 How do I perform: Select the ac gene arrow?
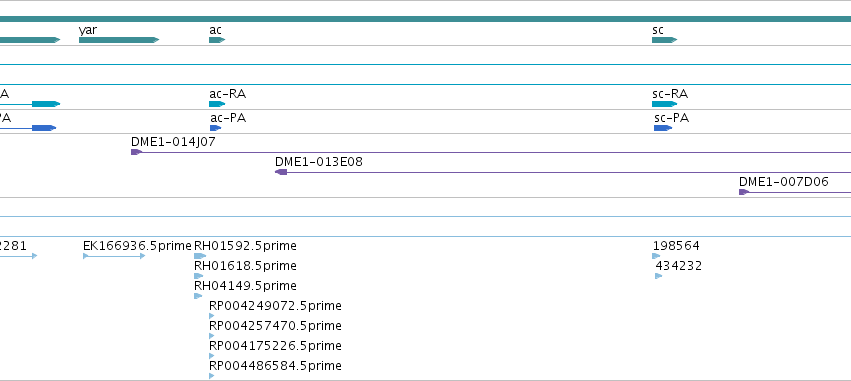[x=217, y=40]
